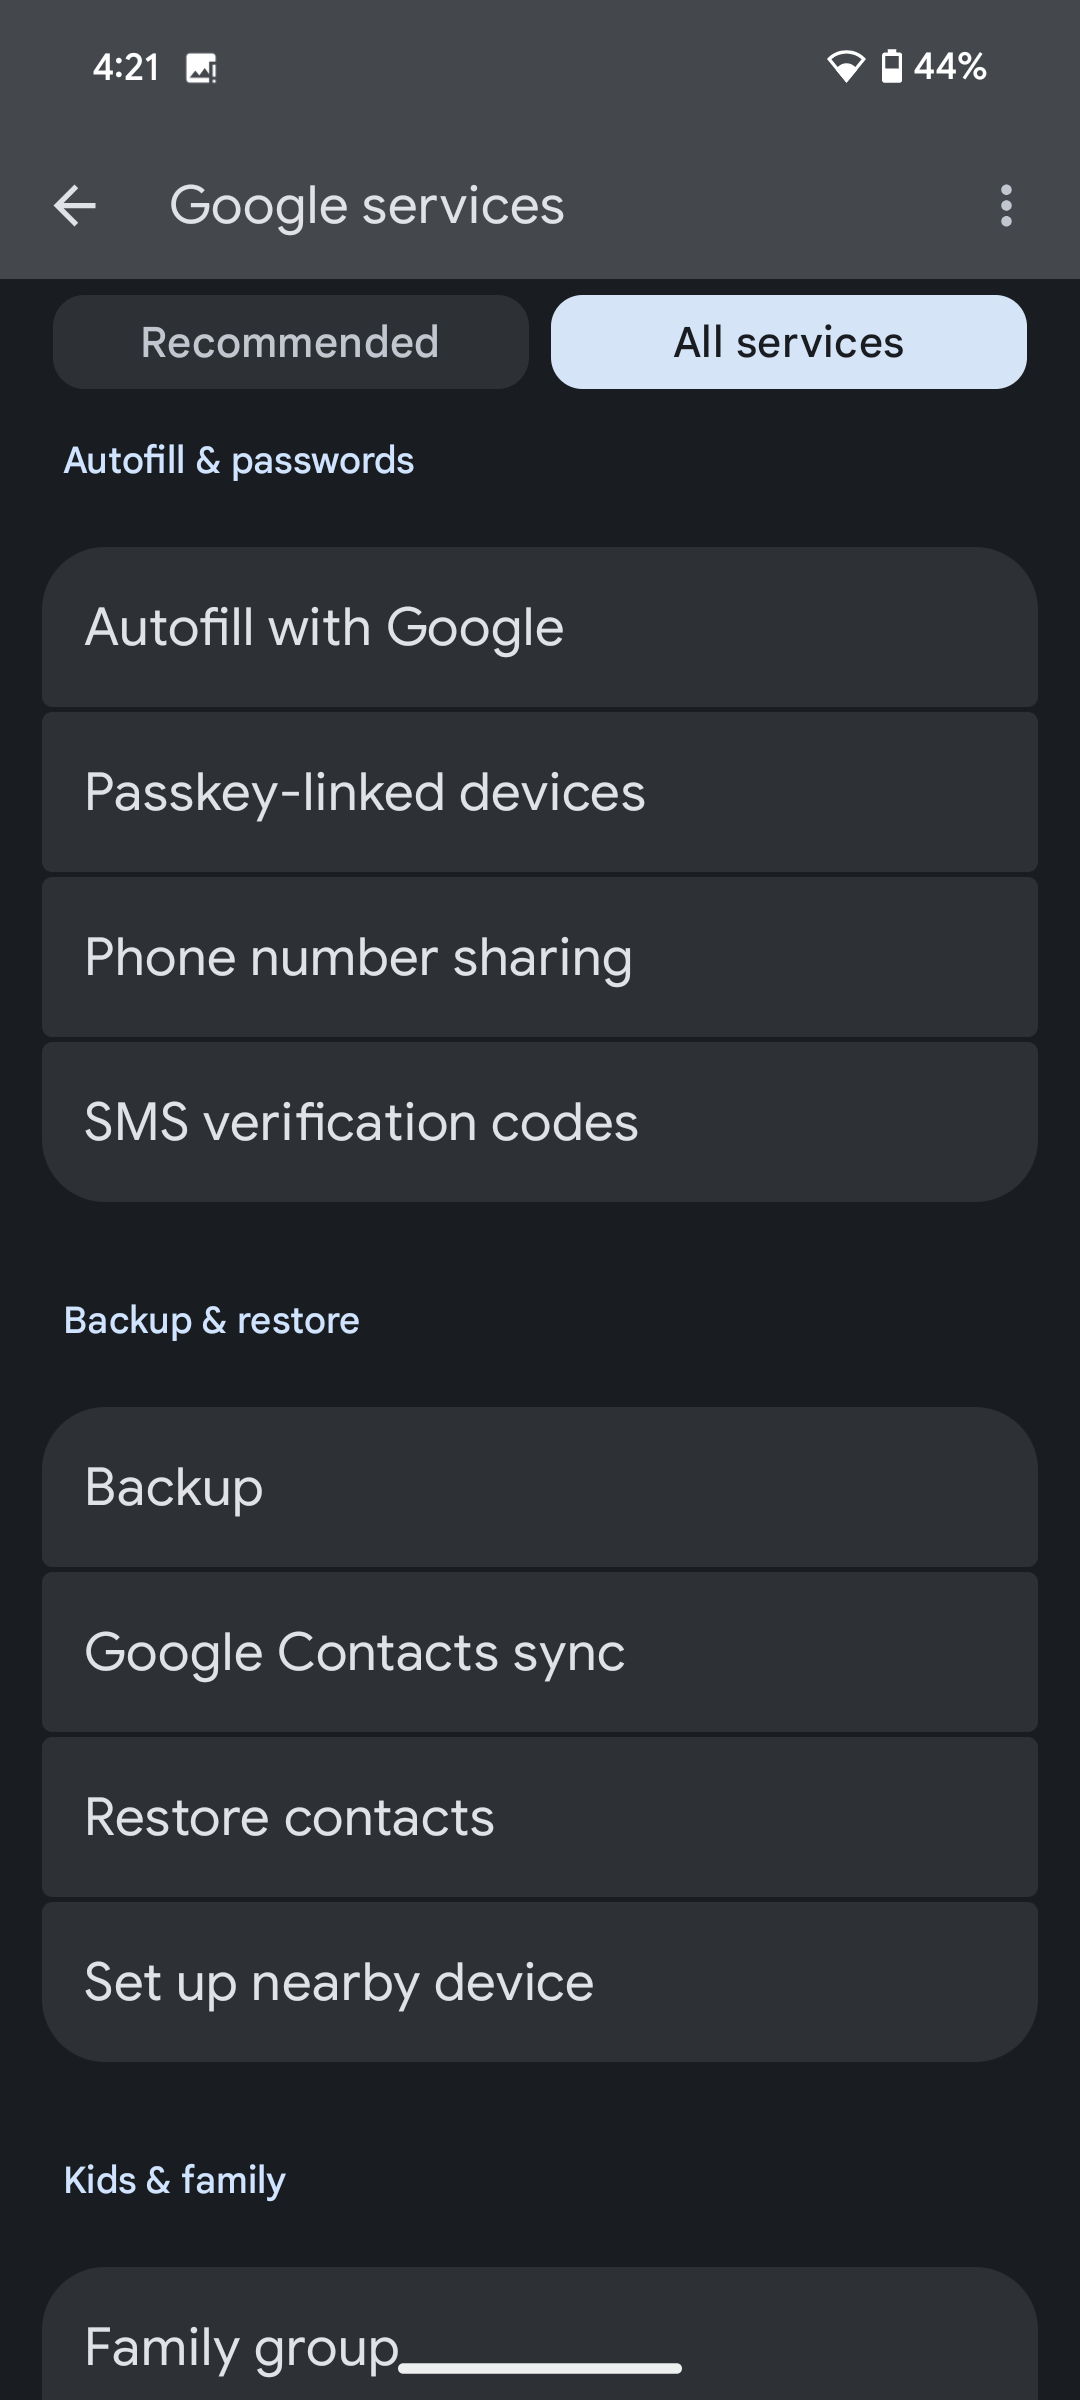Tap the Google services page title
This screenshot has width=1080, height=2400.
[367, 207]
